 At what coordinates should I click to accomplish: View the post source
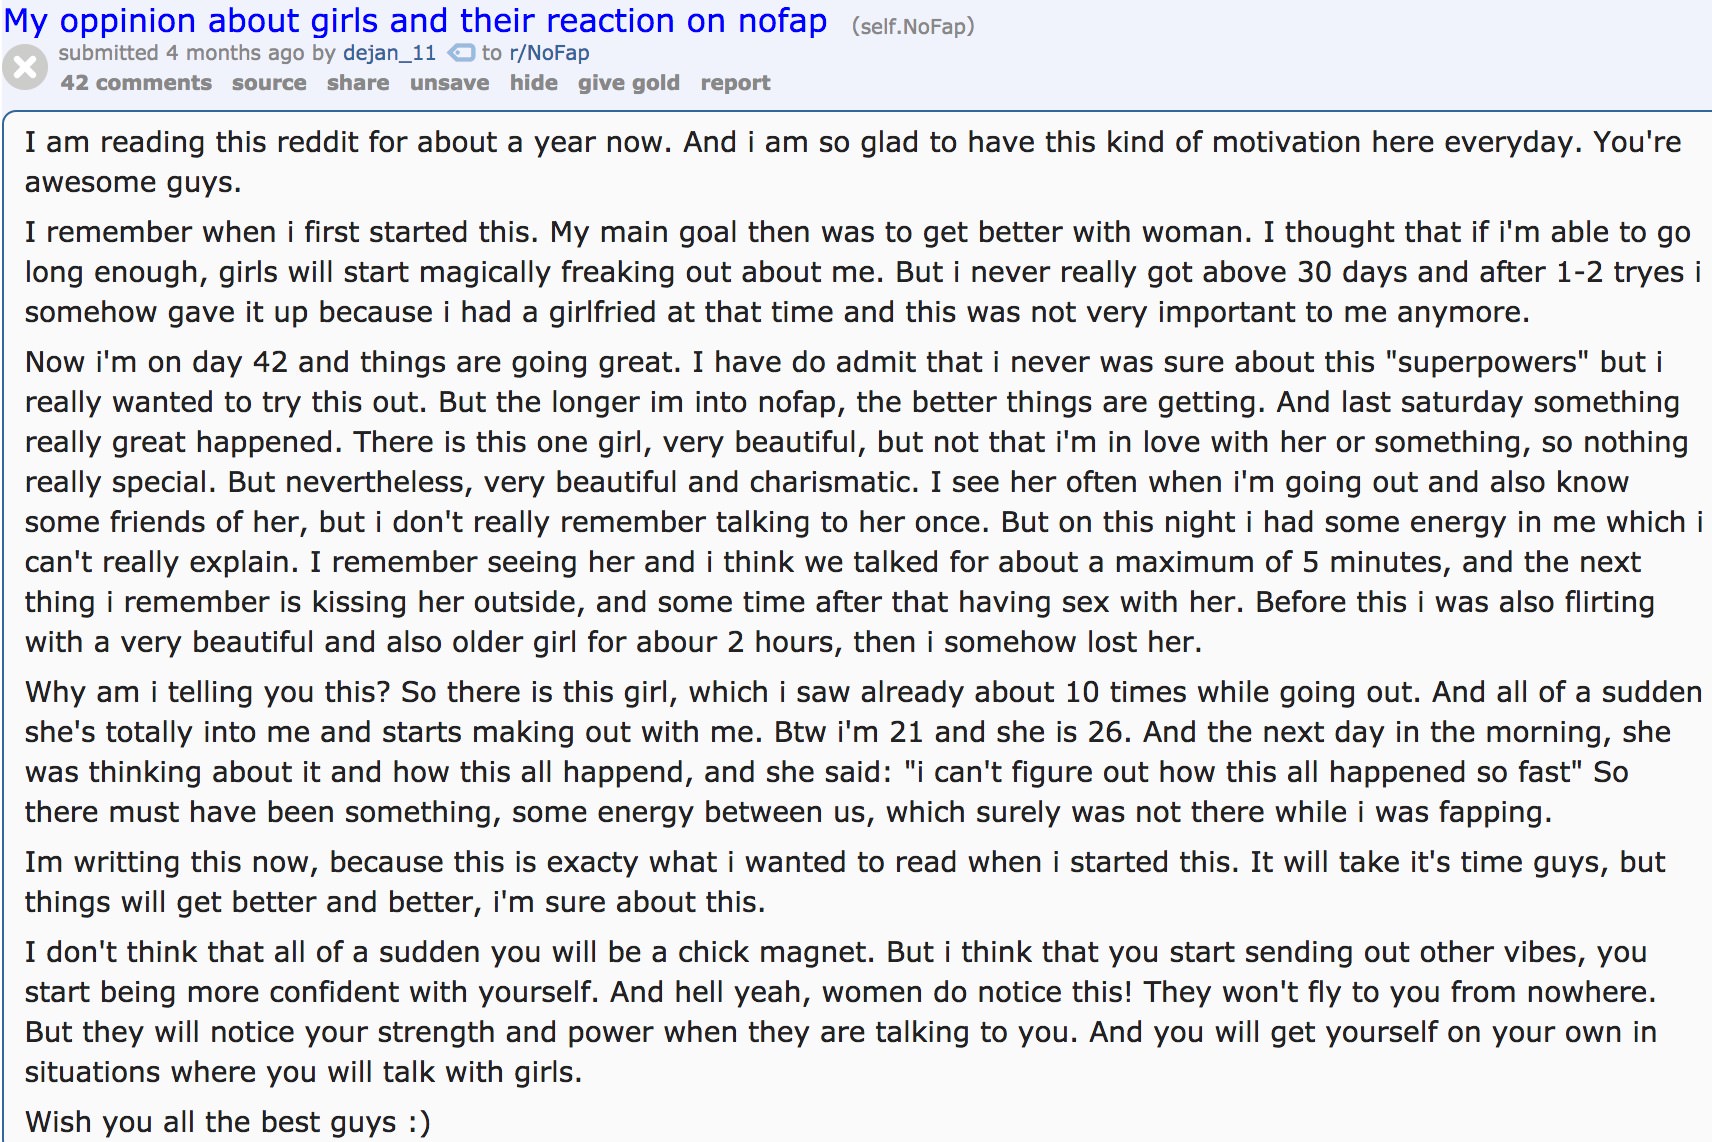coord(269,83)
